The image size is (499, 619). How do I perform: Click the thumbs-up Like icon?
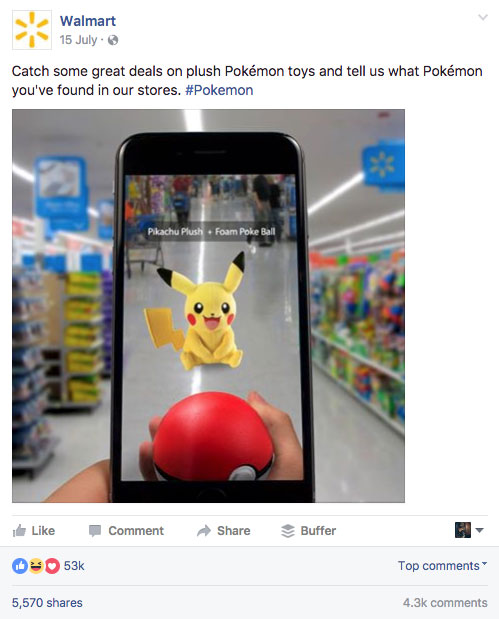(19, 531)
